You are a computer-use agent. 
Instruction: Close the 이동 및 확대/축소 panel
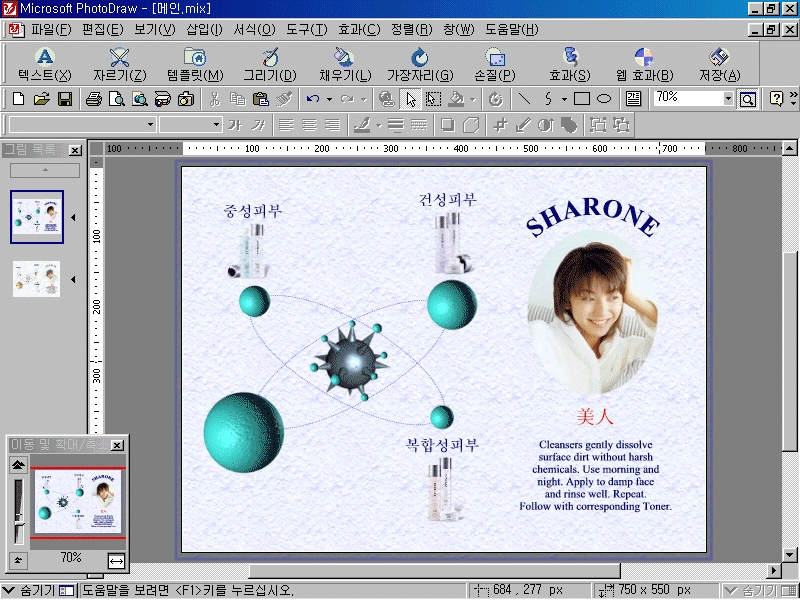[117, 445]
